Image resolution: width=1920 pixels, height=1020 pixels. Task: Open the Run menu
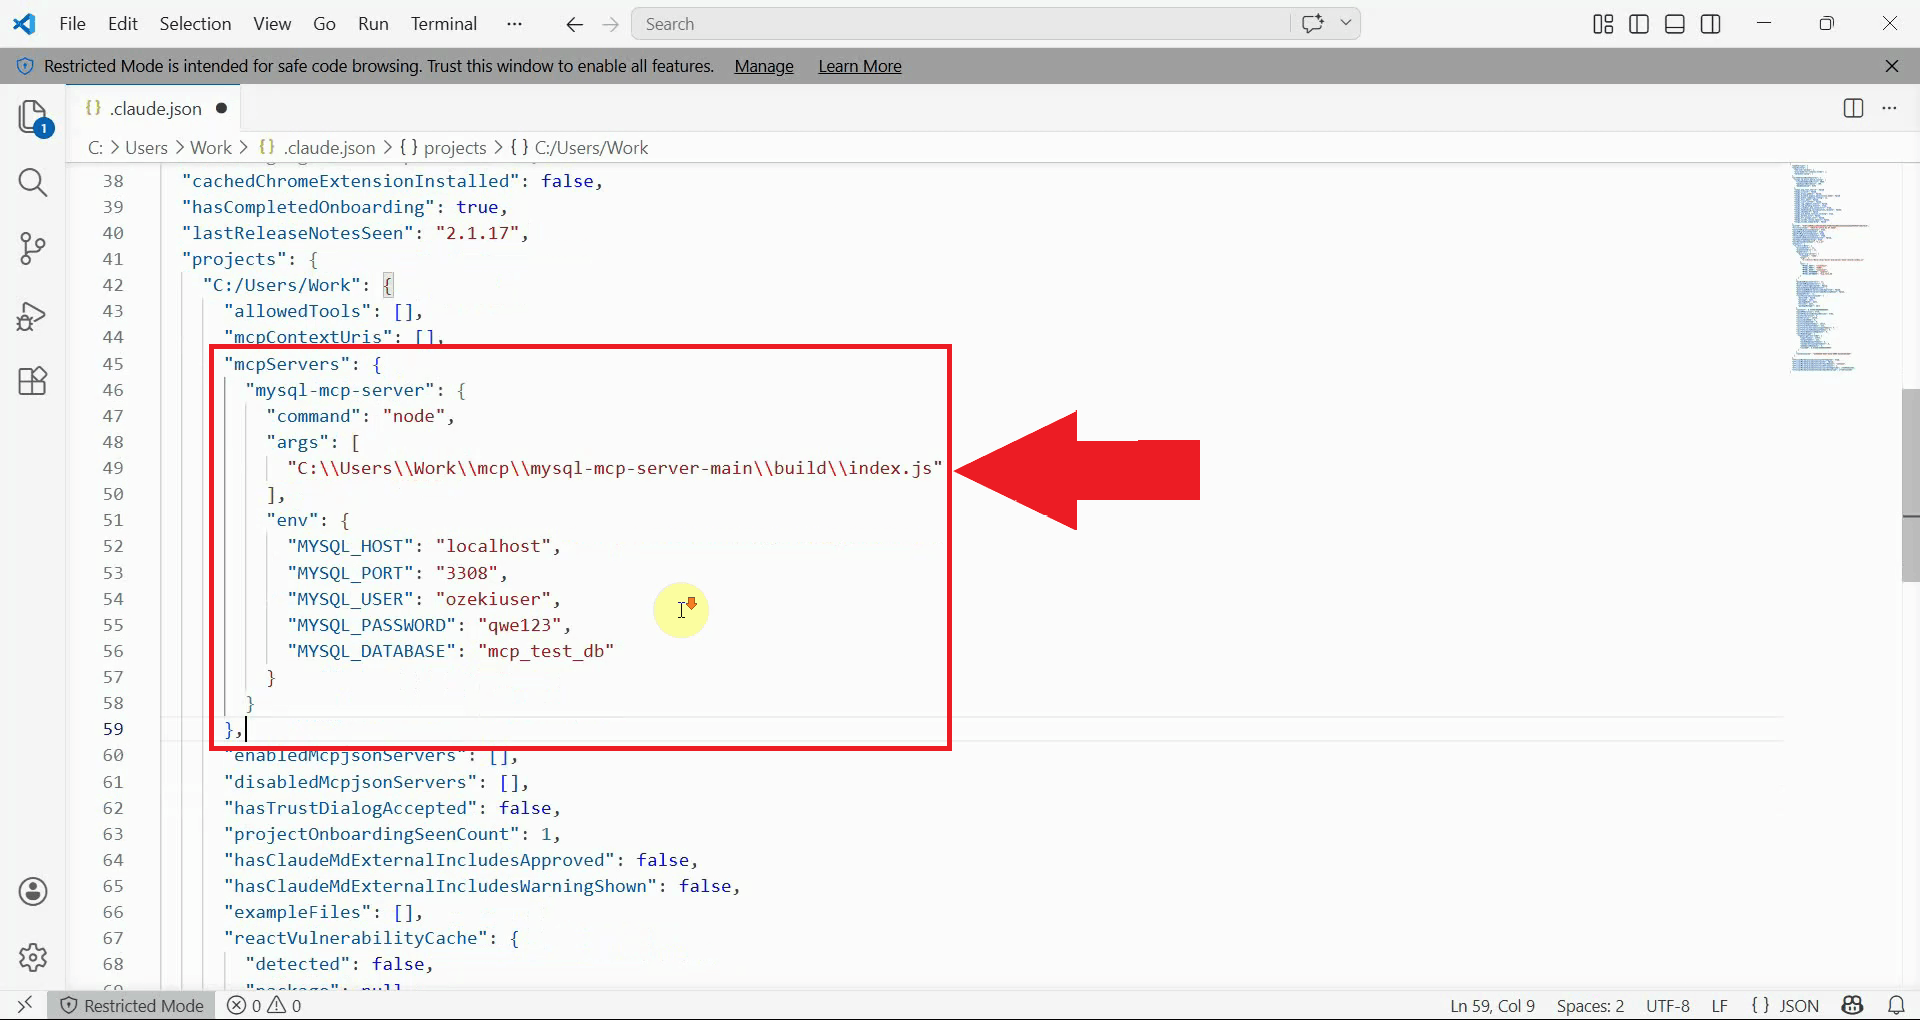[x=373, y=24]
